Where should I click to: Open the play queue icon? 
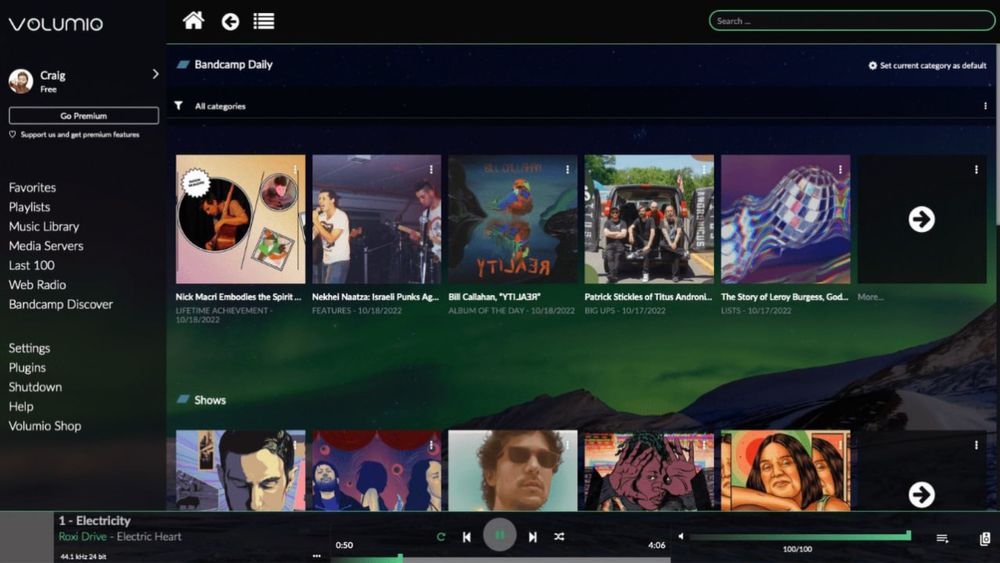click(x=942, y=539)
